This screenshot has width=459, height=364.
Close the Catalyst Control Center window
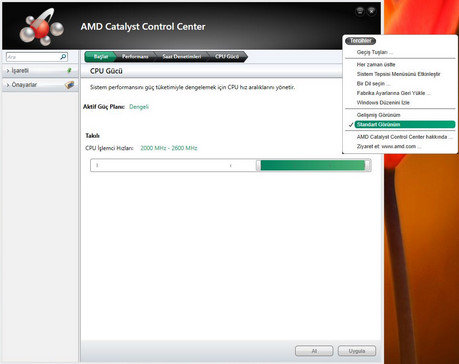[371, 11]
